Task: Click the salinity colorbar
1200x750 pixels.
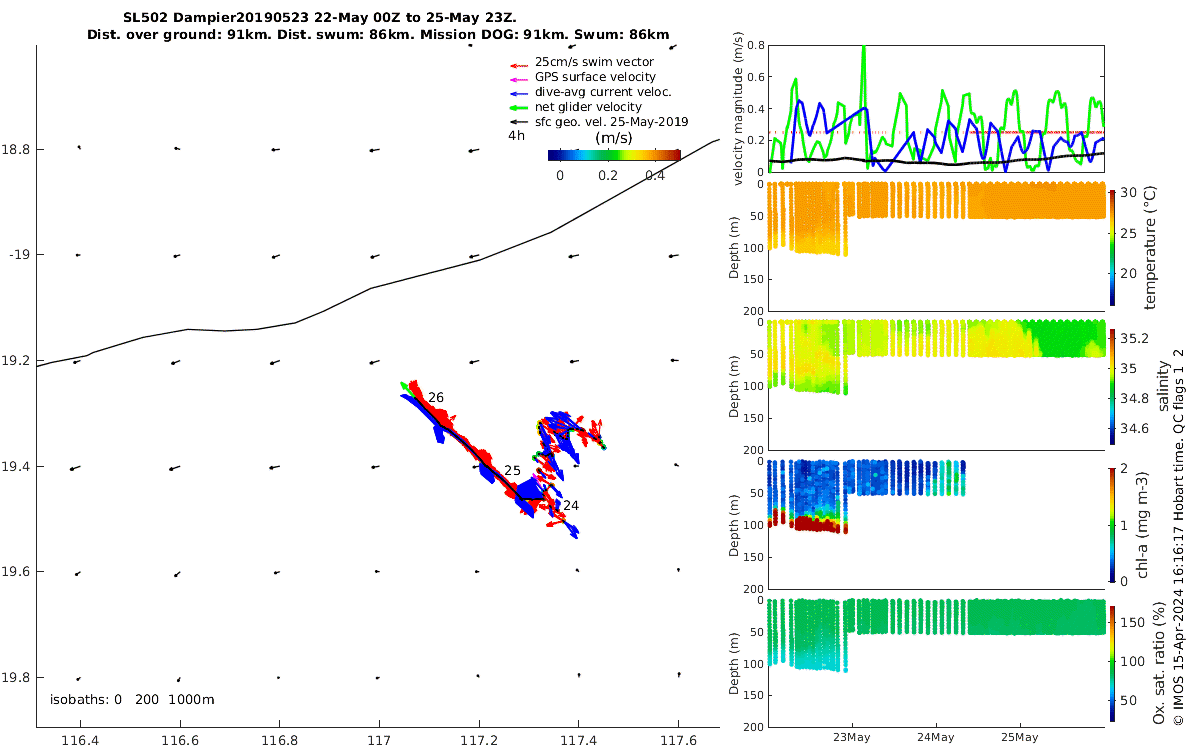Action: 1114,385
